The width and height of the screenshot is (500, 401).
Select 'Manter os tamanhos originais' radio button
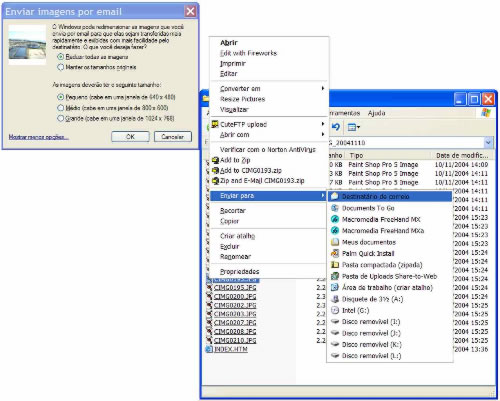pyautogui.click(x=60, y=67)
